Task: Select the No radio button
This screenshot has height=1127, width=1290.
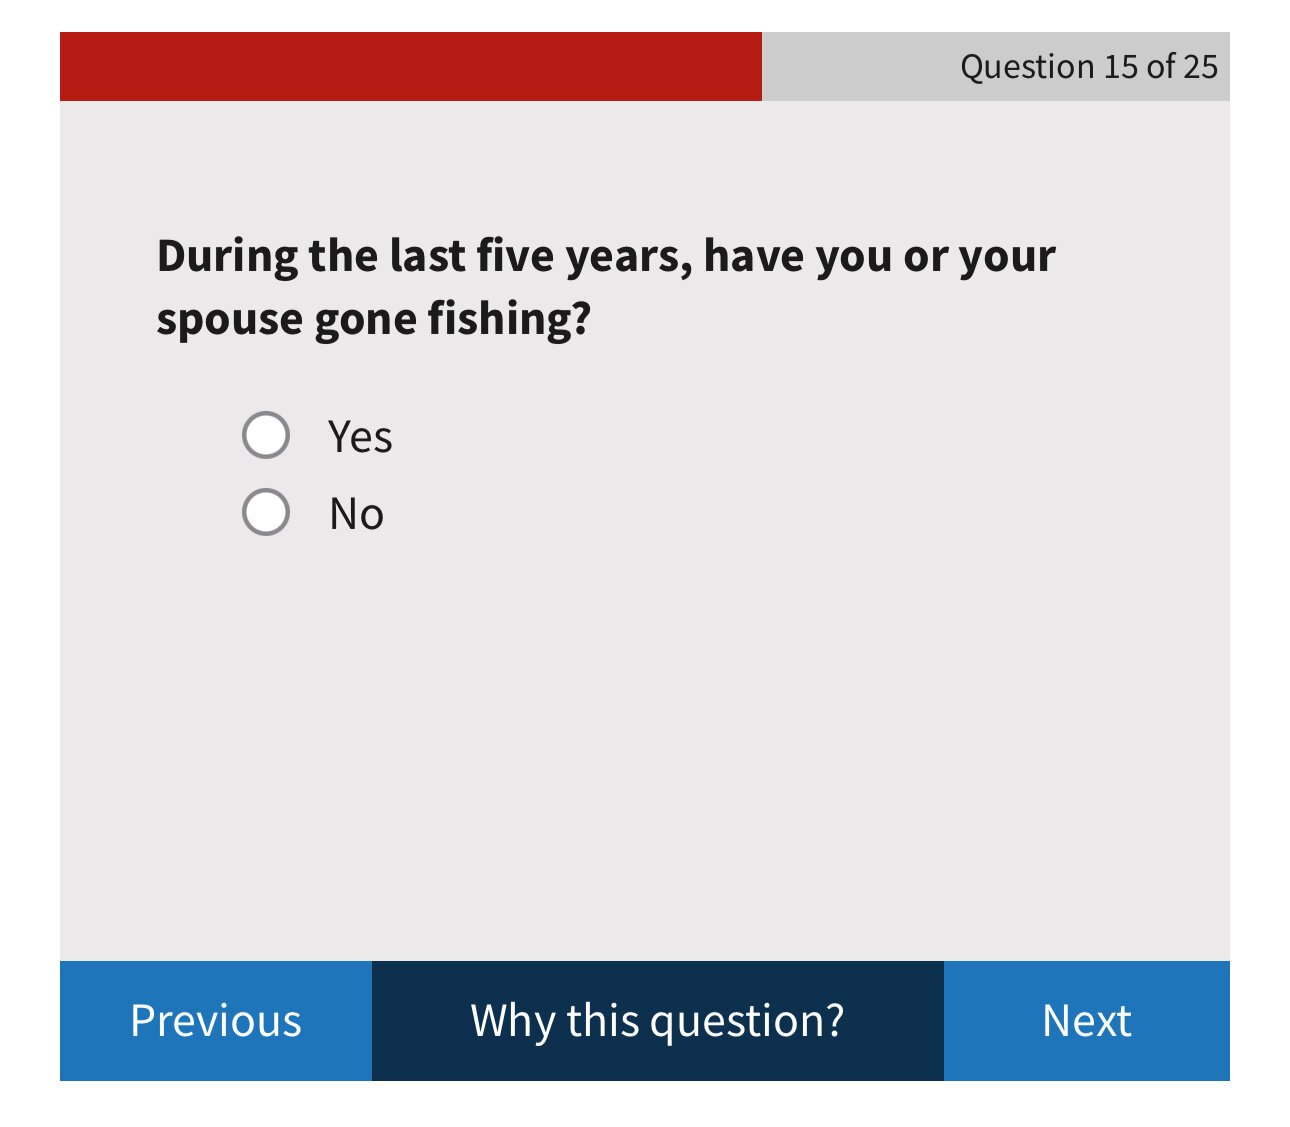Action: 266,512
